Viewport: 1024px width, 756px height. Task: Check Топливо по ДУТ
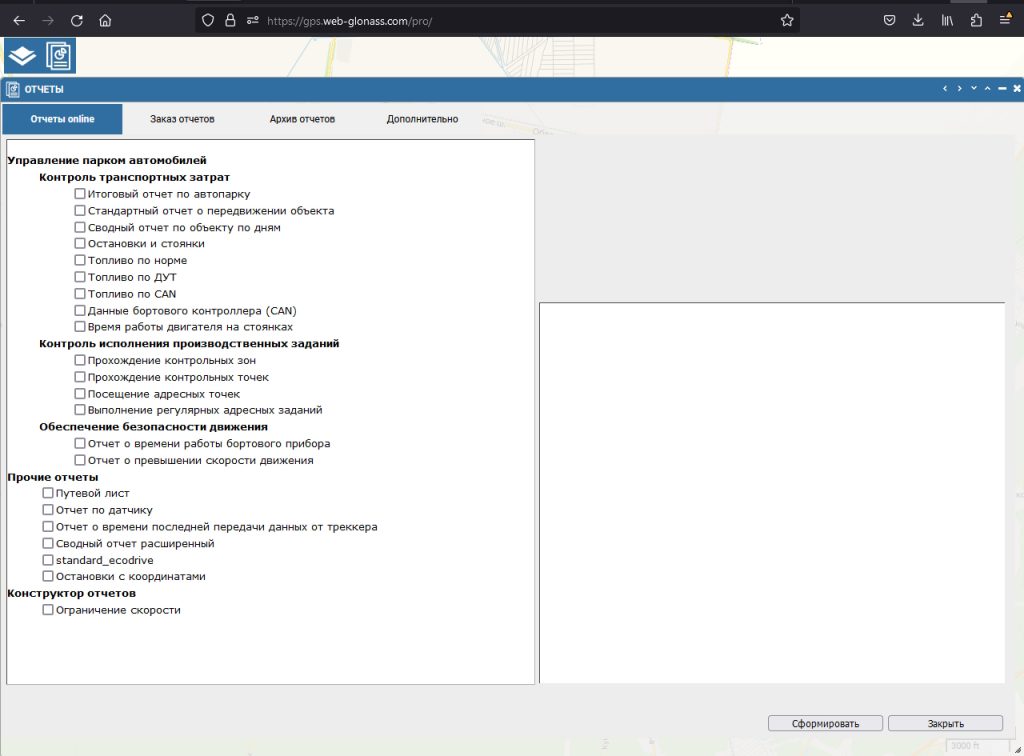[x=80, y=277]
